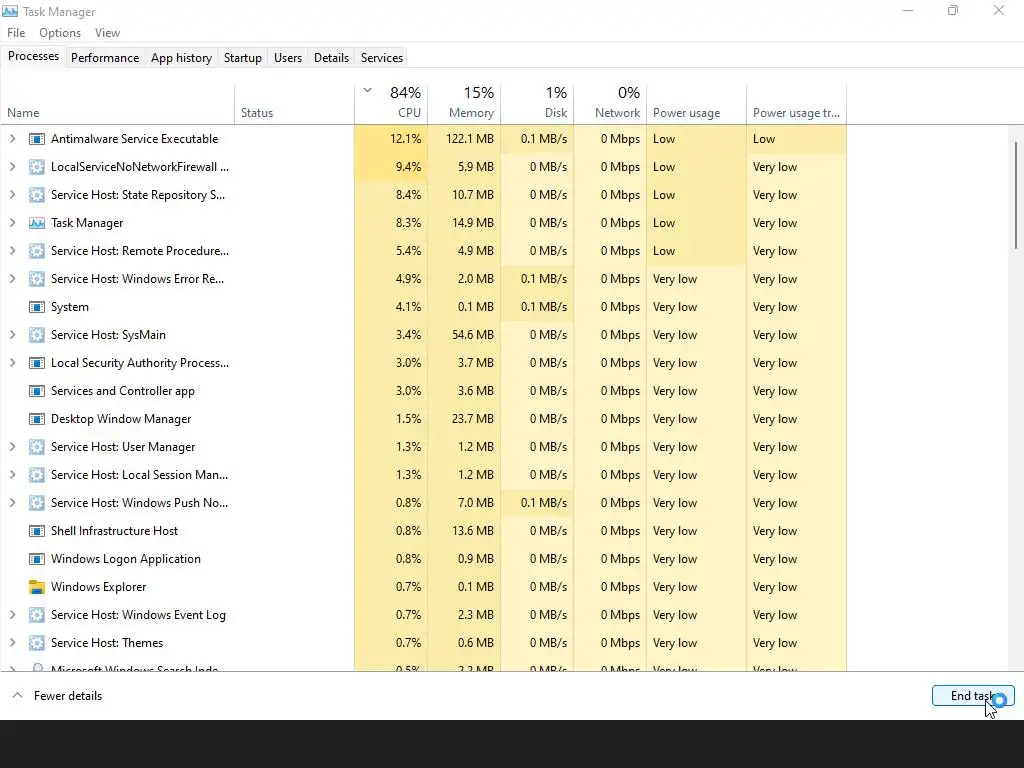1024x768 pixels.
Task: Click the Service Host: User Manager gear icon
Action: coord(37,447)
